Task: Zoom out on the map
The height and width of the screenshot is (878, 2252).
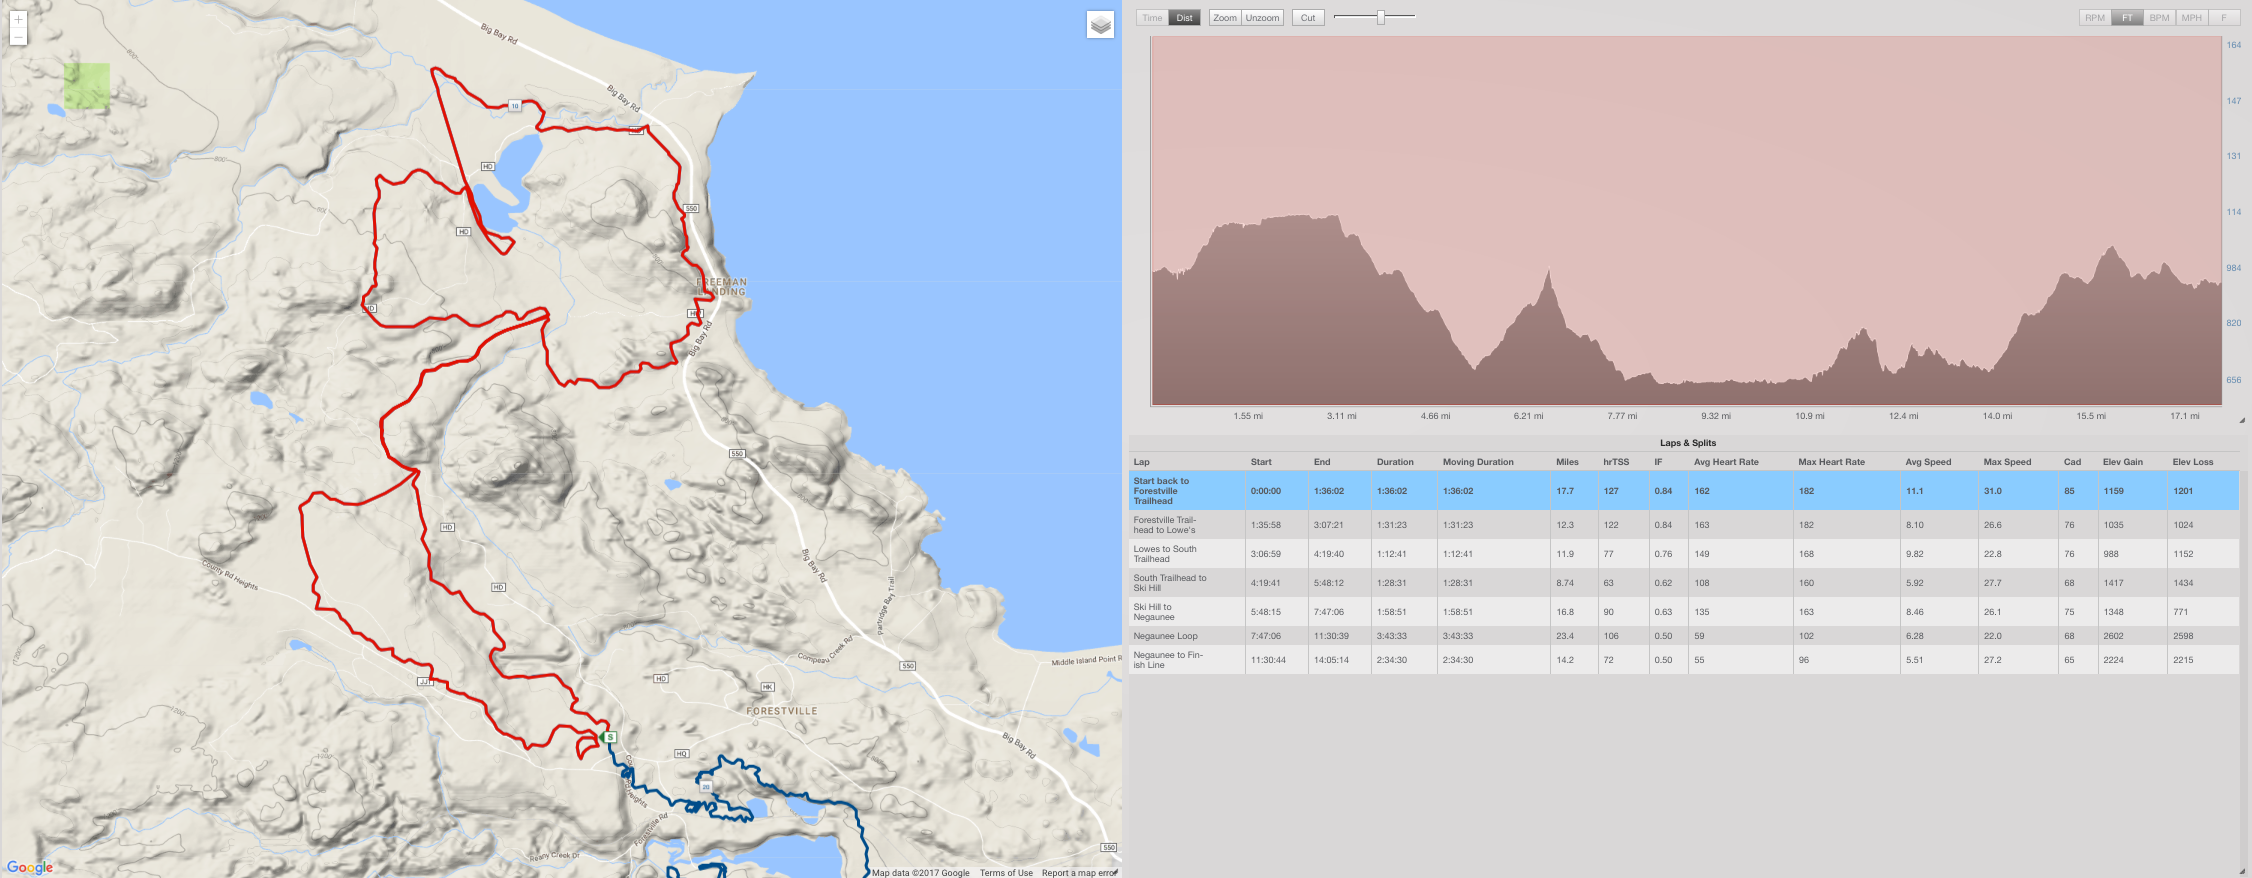Action: pyautogui.click(x=18, y=37)
